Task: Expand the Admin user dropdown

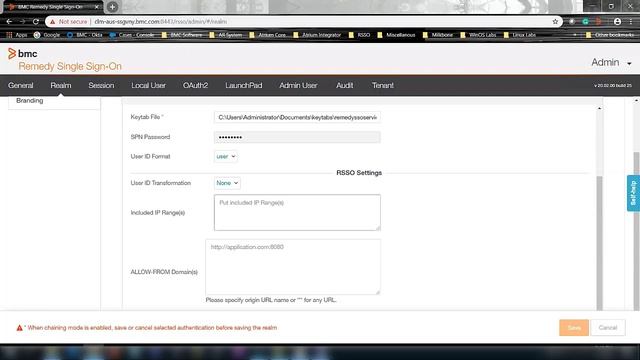Action: 611,62
